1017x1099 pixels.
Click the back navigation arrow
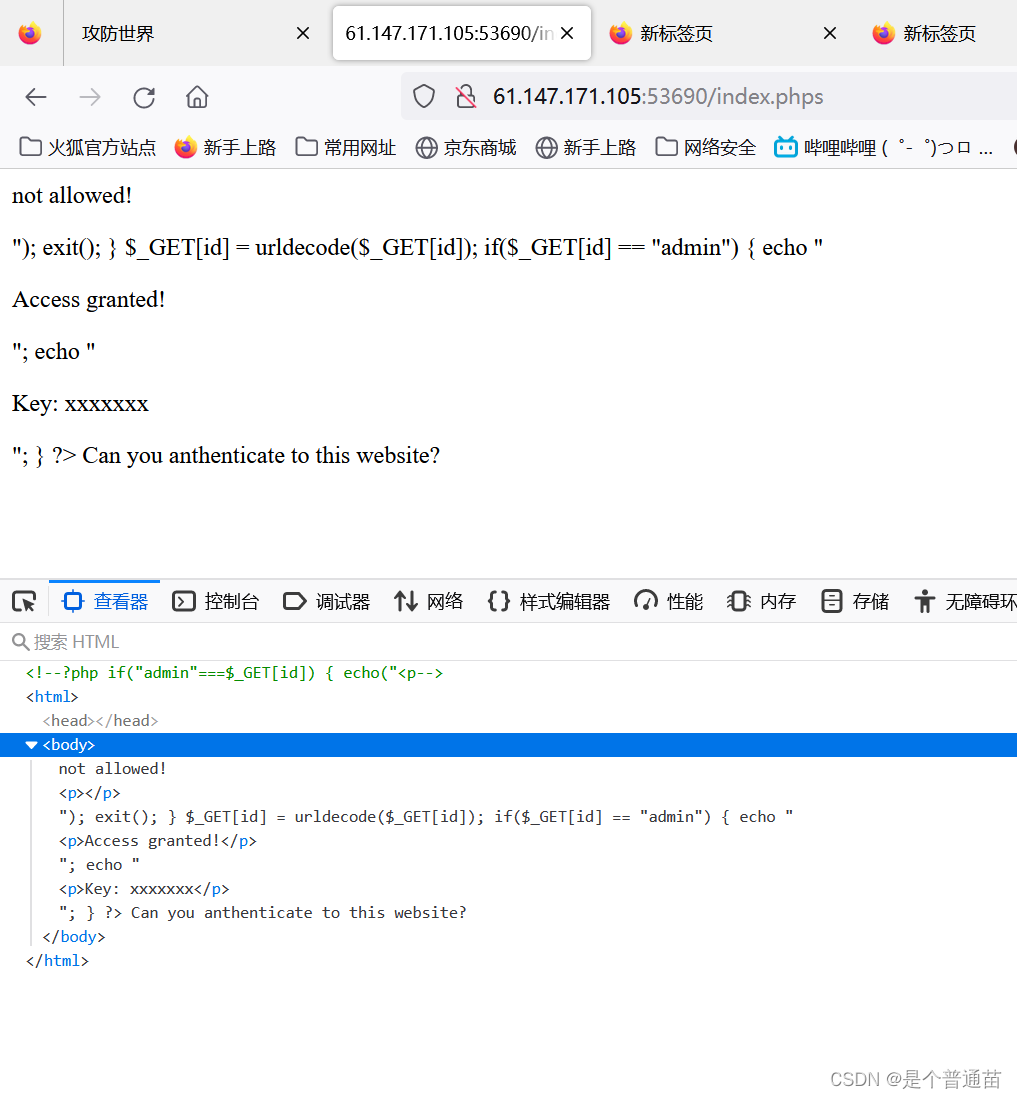(x=36, y=96)
